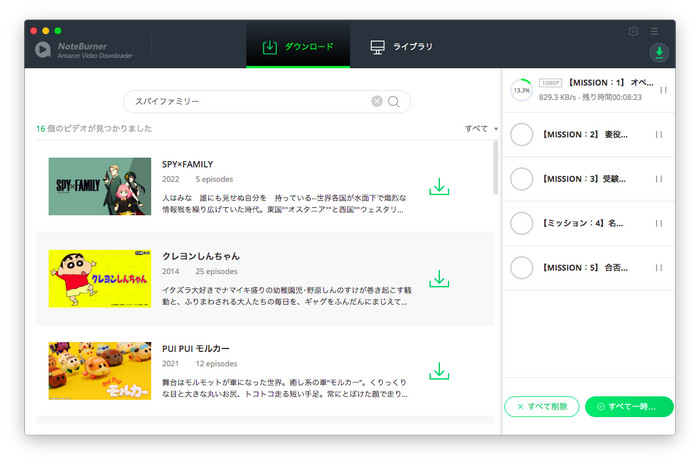Click the '25 episodes' text

click(x=216, y=272)
